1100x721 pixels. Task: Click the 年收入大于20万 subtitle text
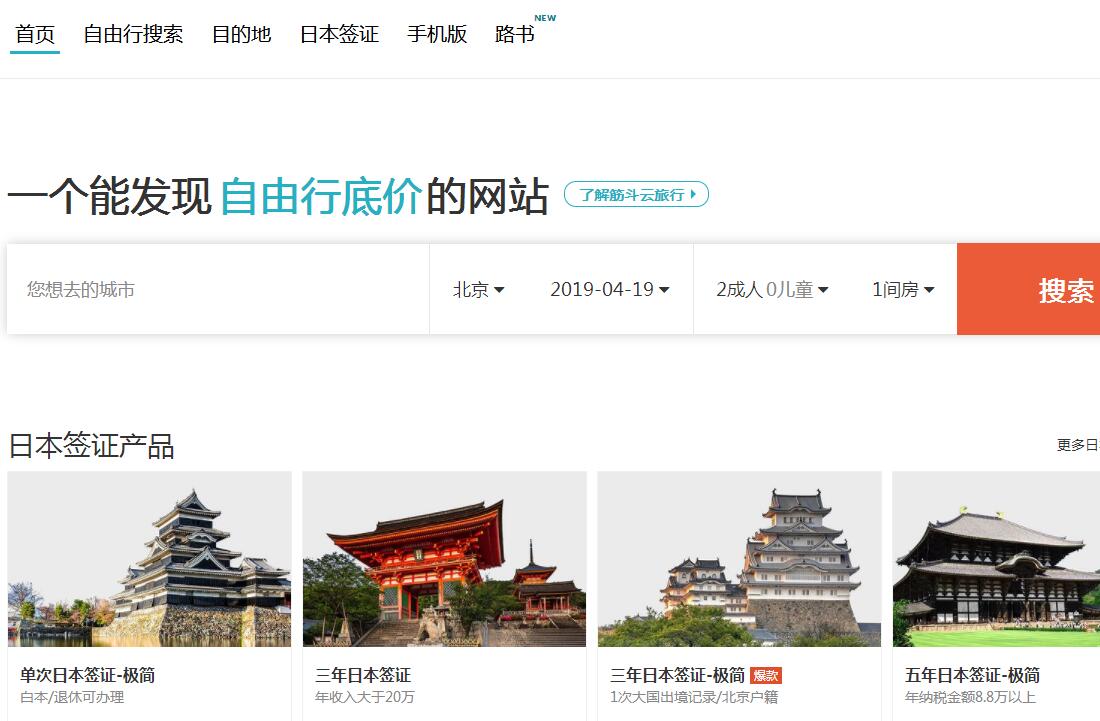point(365,697)
